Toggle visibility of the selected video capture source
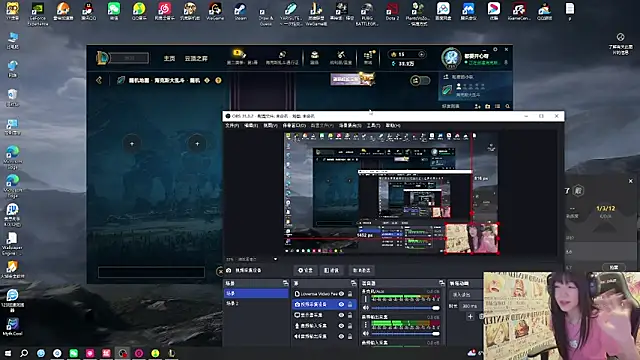This screenshot has height=360, width=640. pos(341,304)
